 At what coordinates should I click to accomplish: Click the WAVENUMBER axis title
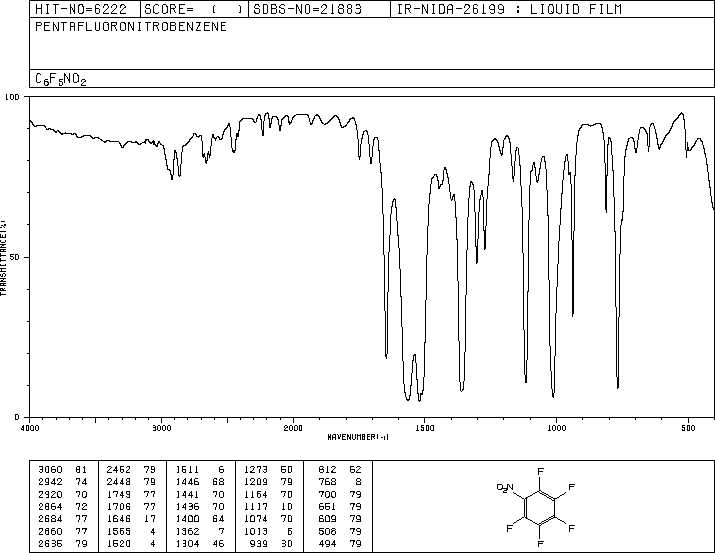(358, 437)
